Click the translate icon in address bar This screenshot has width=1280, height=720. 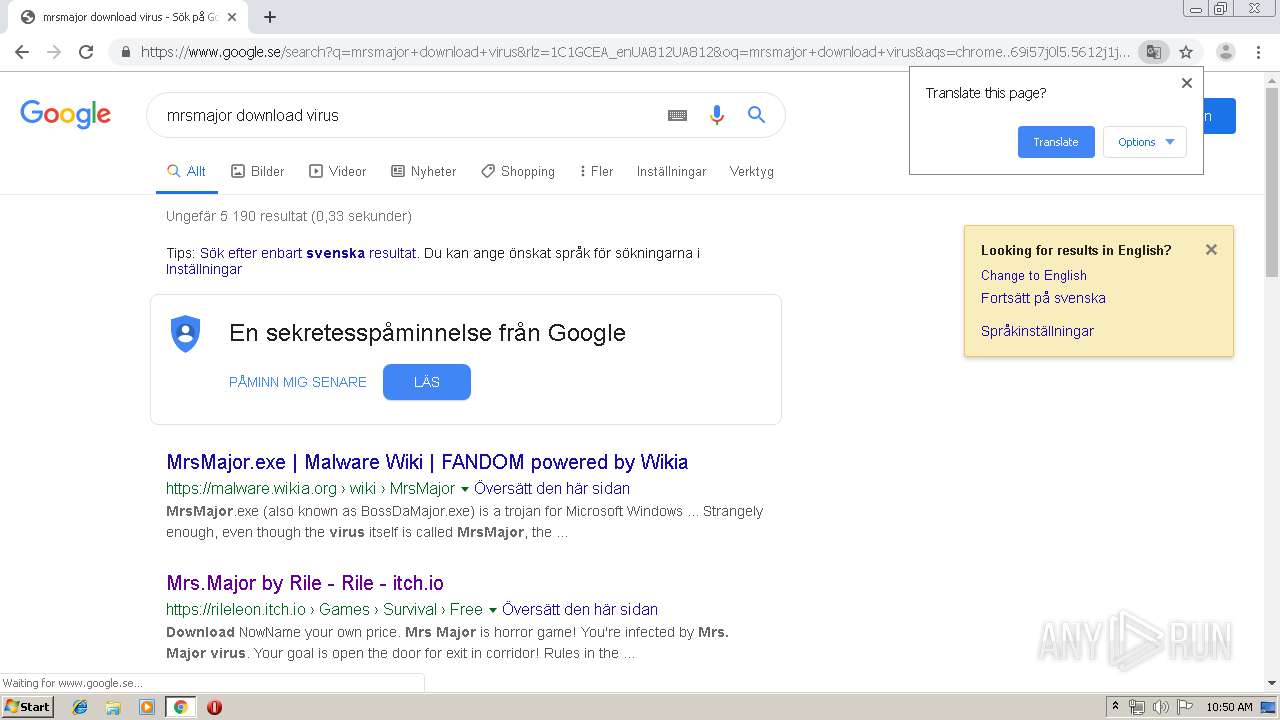1153,52
